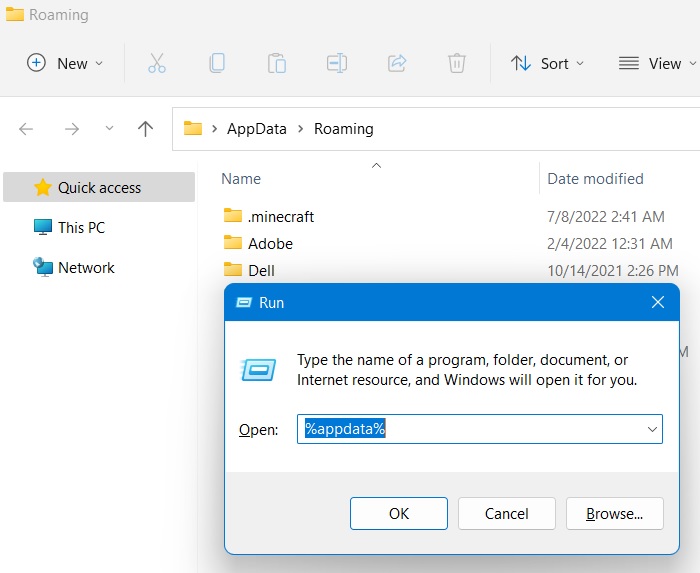The width and height of the screenshot is (700, 573).
Task: Click date 10/14/2021 2:26 PM
Action: coord(613,270)
